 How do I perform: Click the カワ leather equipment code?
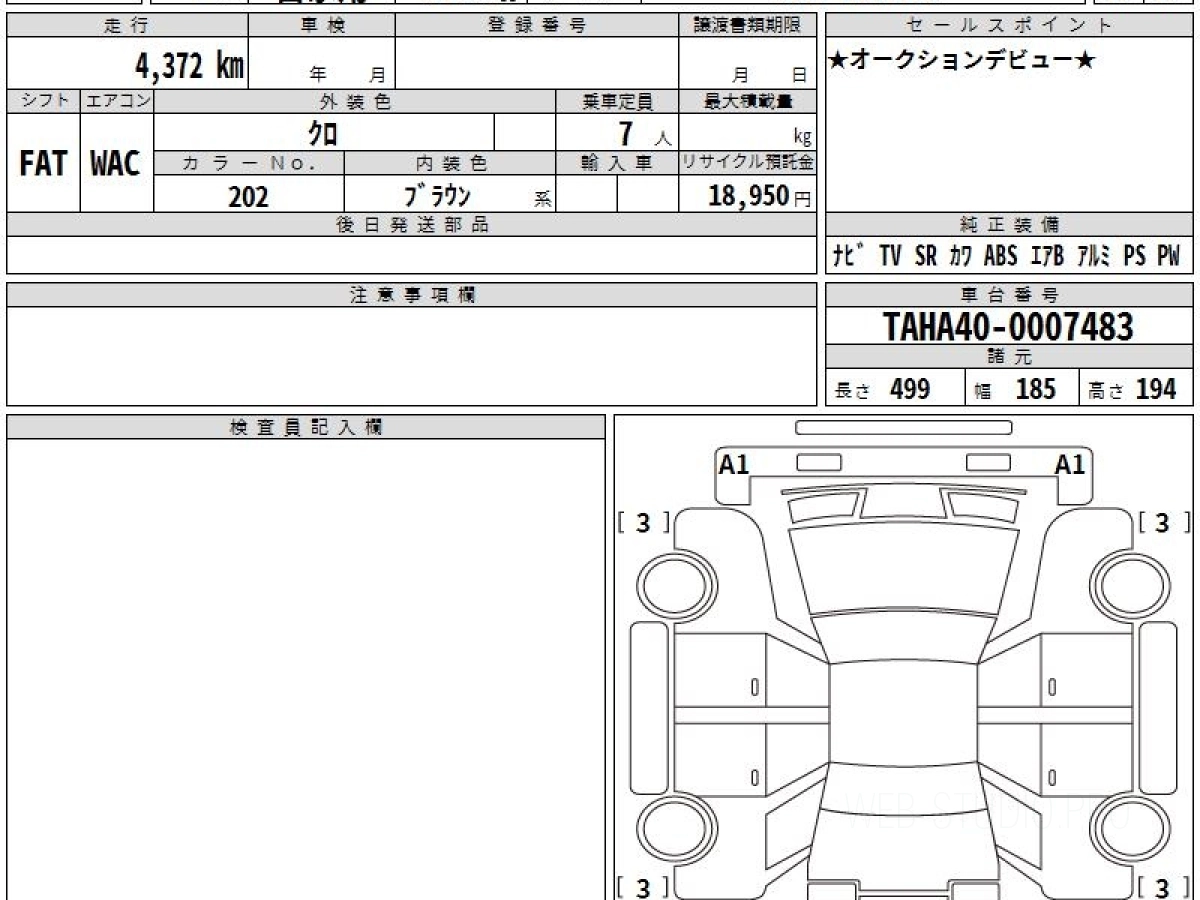(x=961, y=256)
